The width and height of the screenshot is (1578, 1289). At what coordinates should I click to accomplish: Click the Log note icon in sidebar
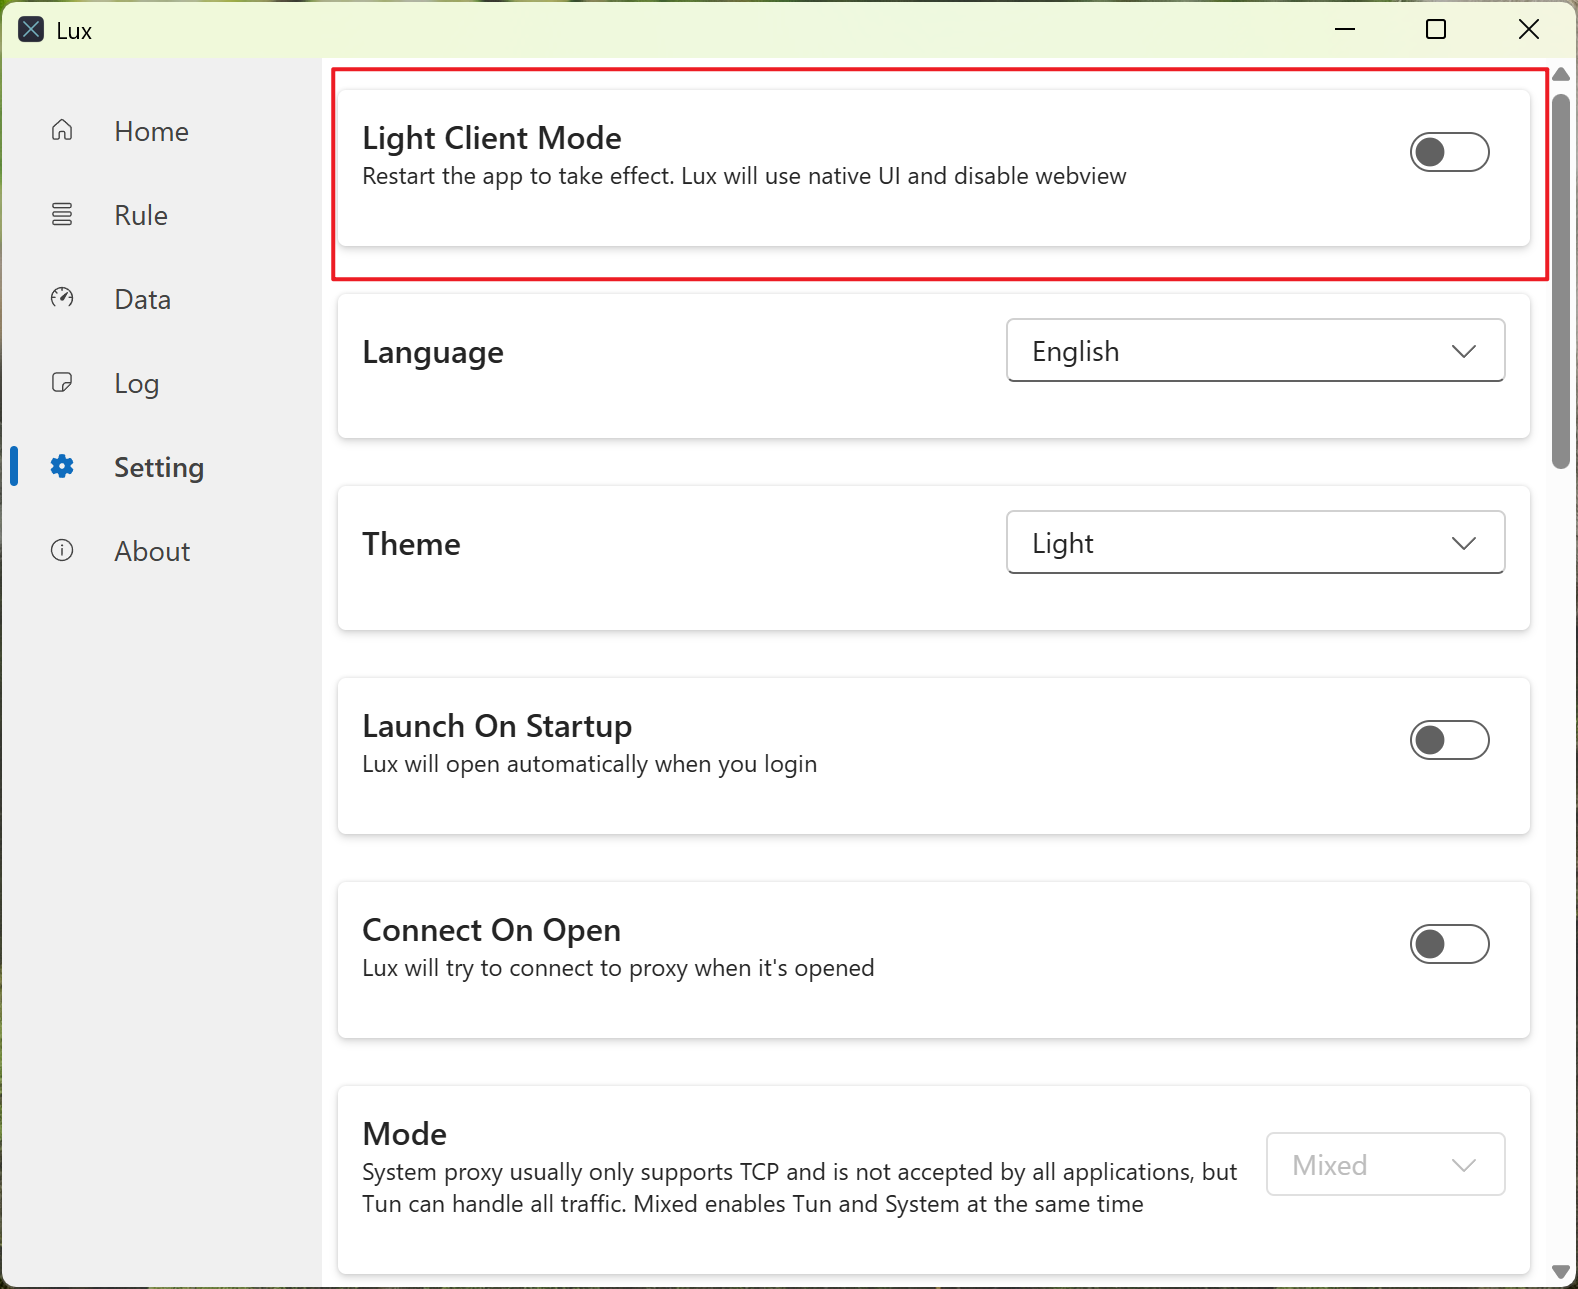tap(62, 382)
